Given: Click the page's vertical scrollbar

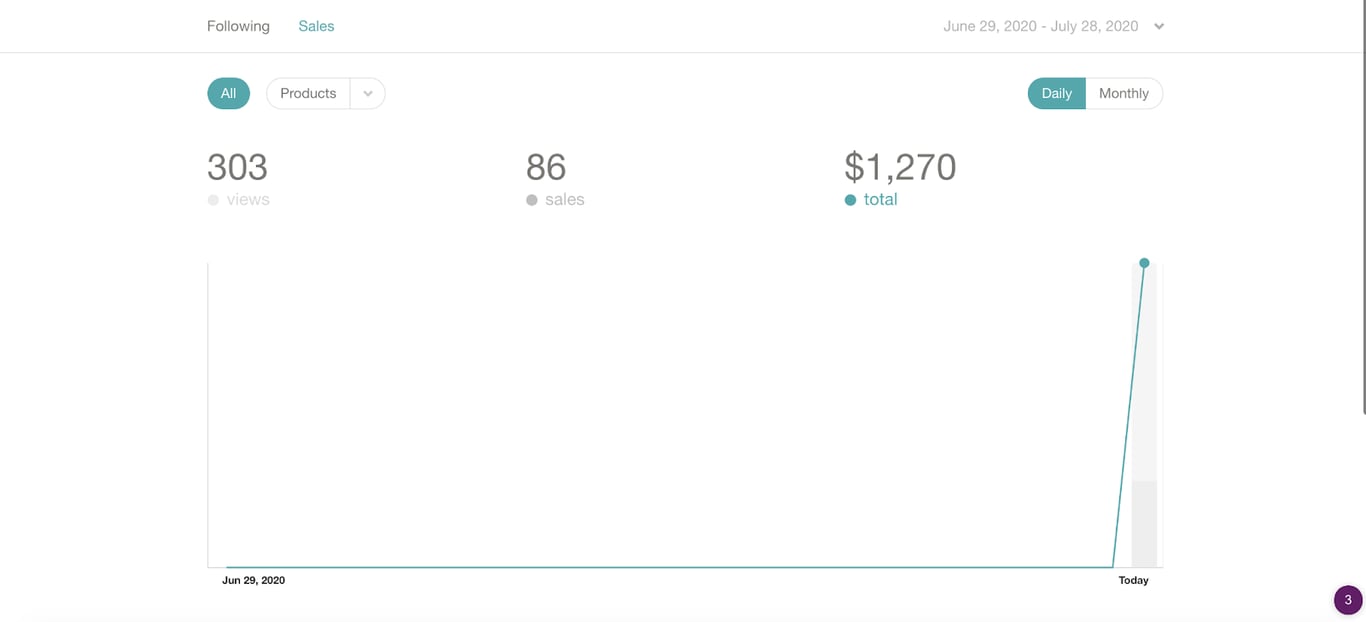Looking at the screenshot, I should coord(1363,200).
